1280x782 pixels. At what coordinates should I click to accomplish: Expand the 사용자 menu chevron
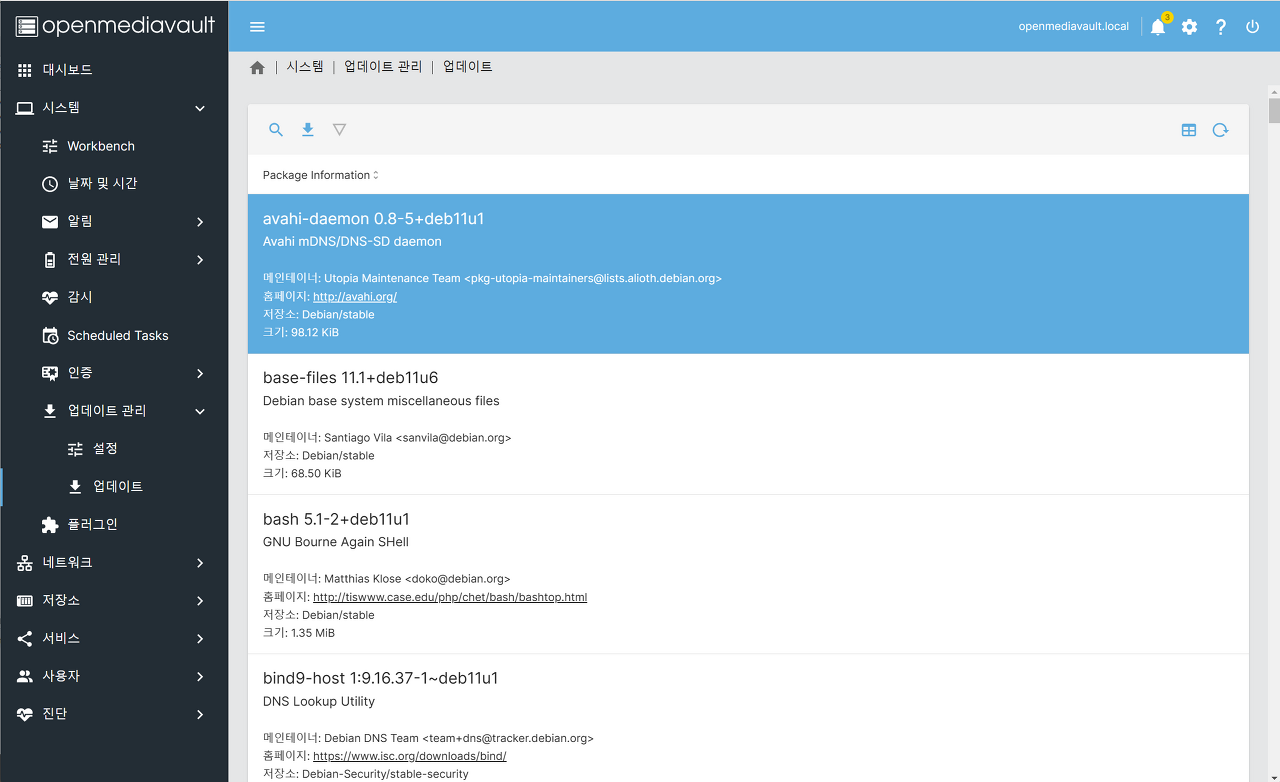tap(200, 676)
